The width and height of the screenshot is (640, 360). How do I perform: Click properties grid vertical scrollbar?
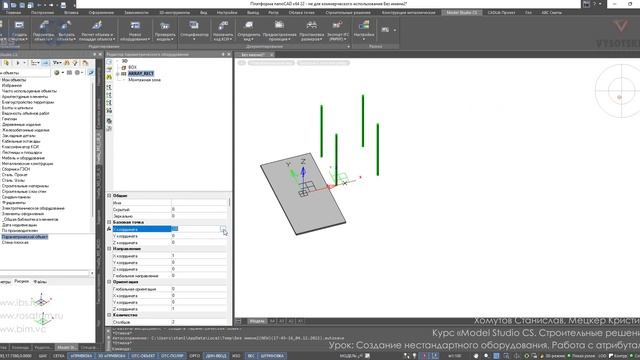point(229,202)
